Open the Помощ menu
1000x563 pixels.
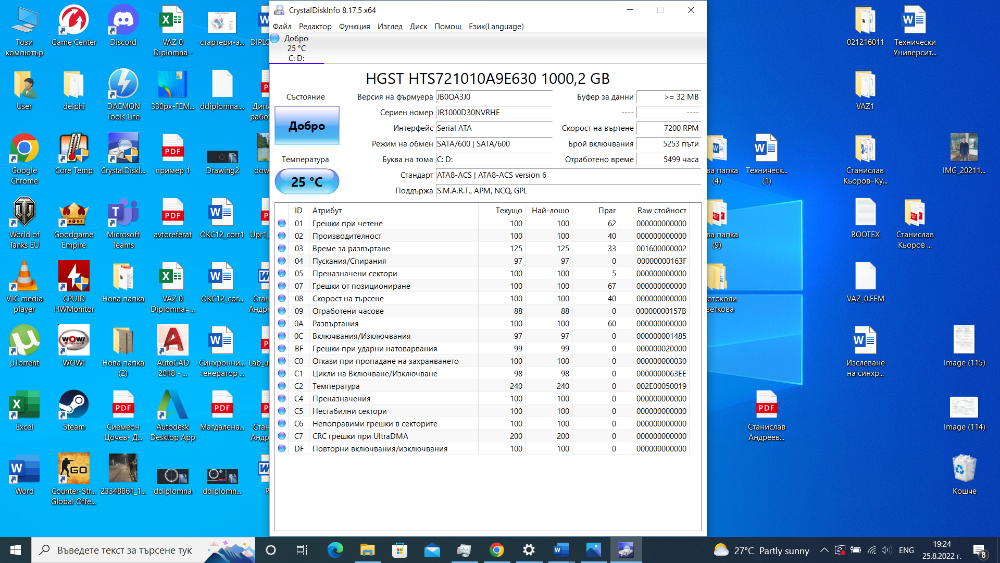[448, 26]
